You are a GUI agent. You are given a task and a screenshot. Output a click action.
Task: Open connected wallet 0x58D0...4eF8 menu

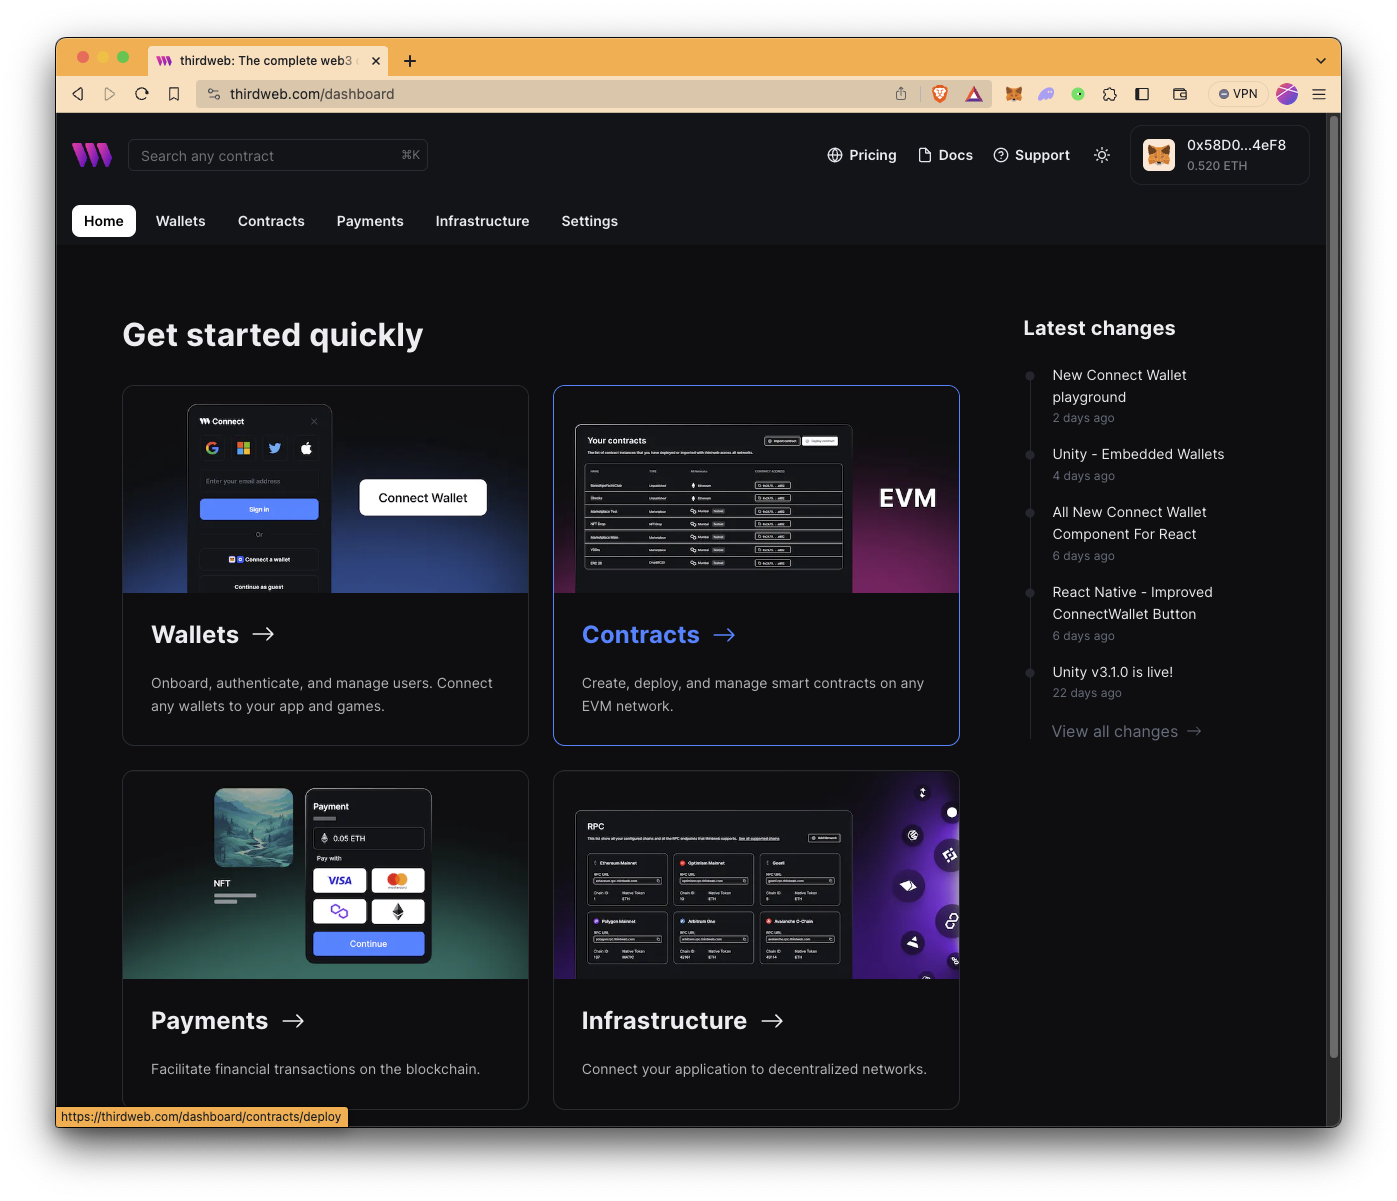click(x=1219, y=155)
